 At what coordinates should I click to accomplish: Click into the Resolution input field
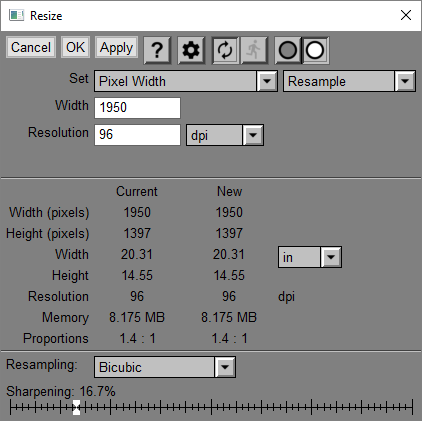tap(137, 135)
